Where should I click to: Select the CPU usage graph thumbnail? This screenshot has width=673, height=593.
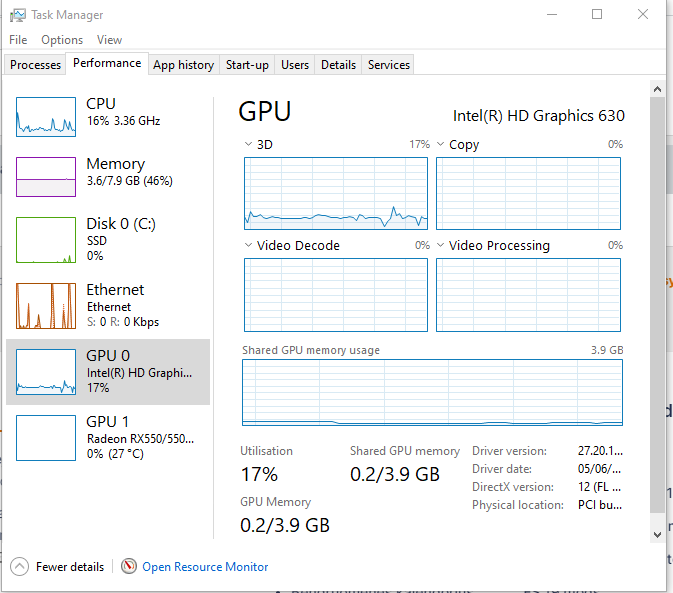[x=46, y=117]
